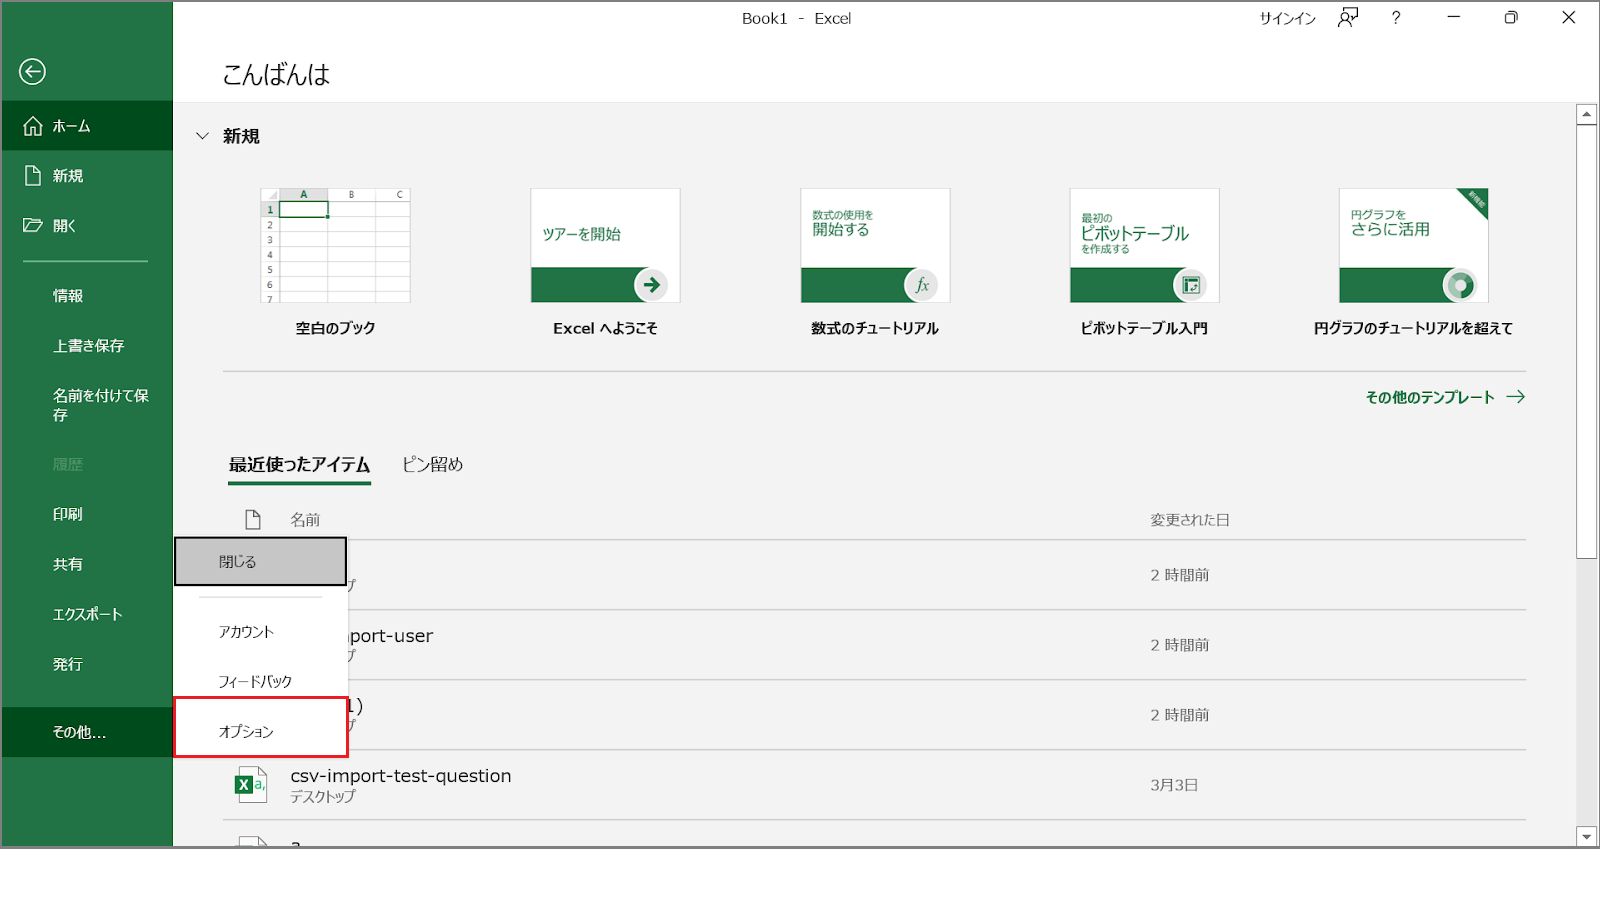Screen dimensions: 1600x900
Task: Switch to 最近使ったアイテム tab
Action: (299, 465)
